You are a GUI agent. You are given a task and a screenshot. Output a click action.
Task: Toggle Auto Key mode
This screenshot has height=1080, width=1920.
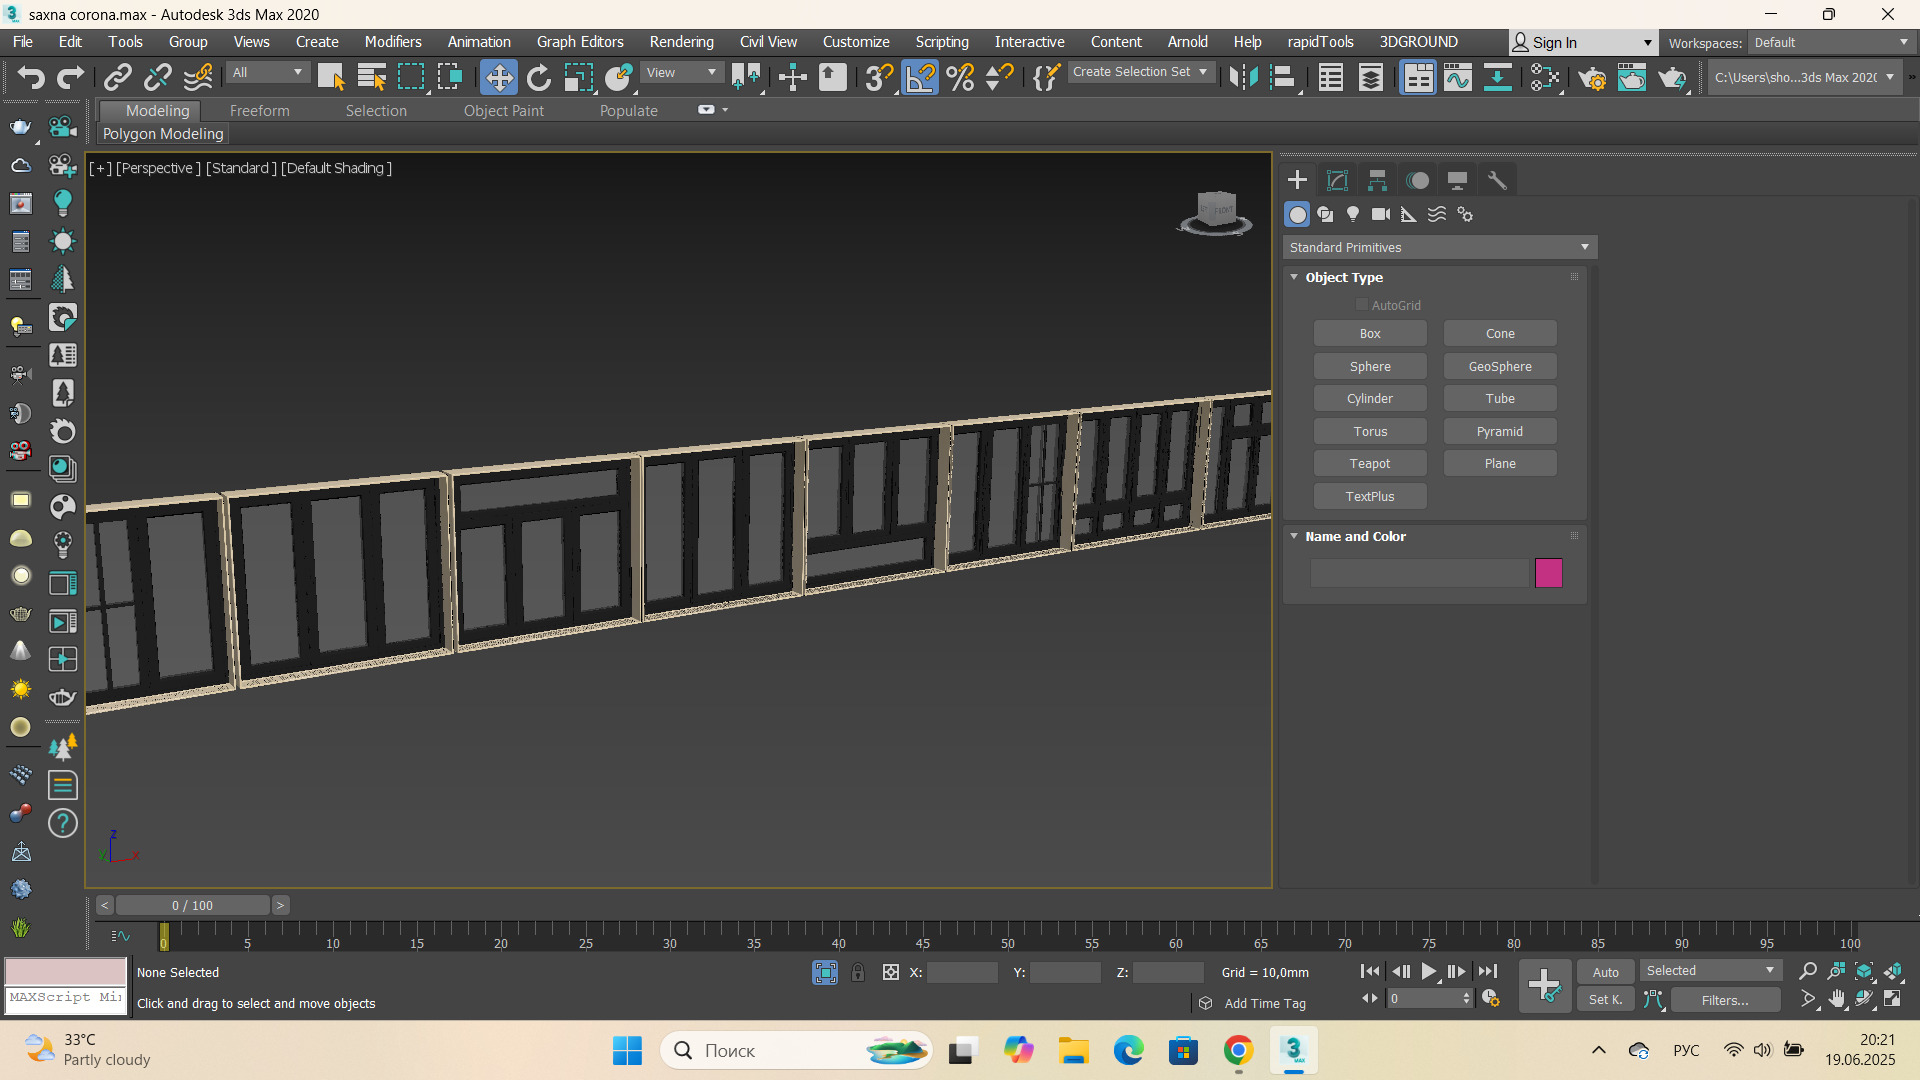(x=1606, y=972)
